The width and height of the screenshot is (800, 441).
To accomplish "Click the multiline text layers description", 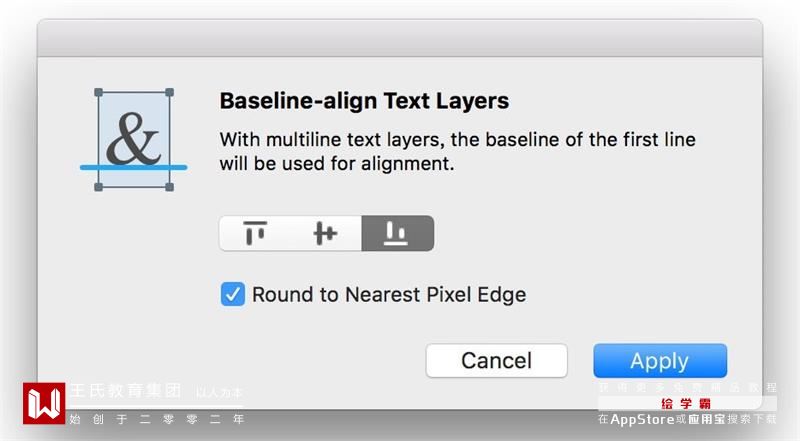I will [457, 150].
